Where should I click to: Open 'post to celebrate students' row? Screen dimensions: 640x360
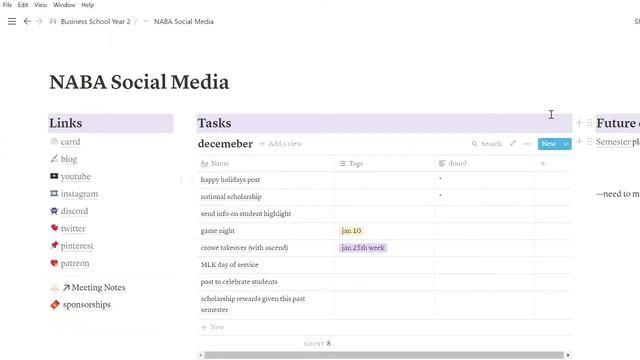tap(239, 282)
